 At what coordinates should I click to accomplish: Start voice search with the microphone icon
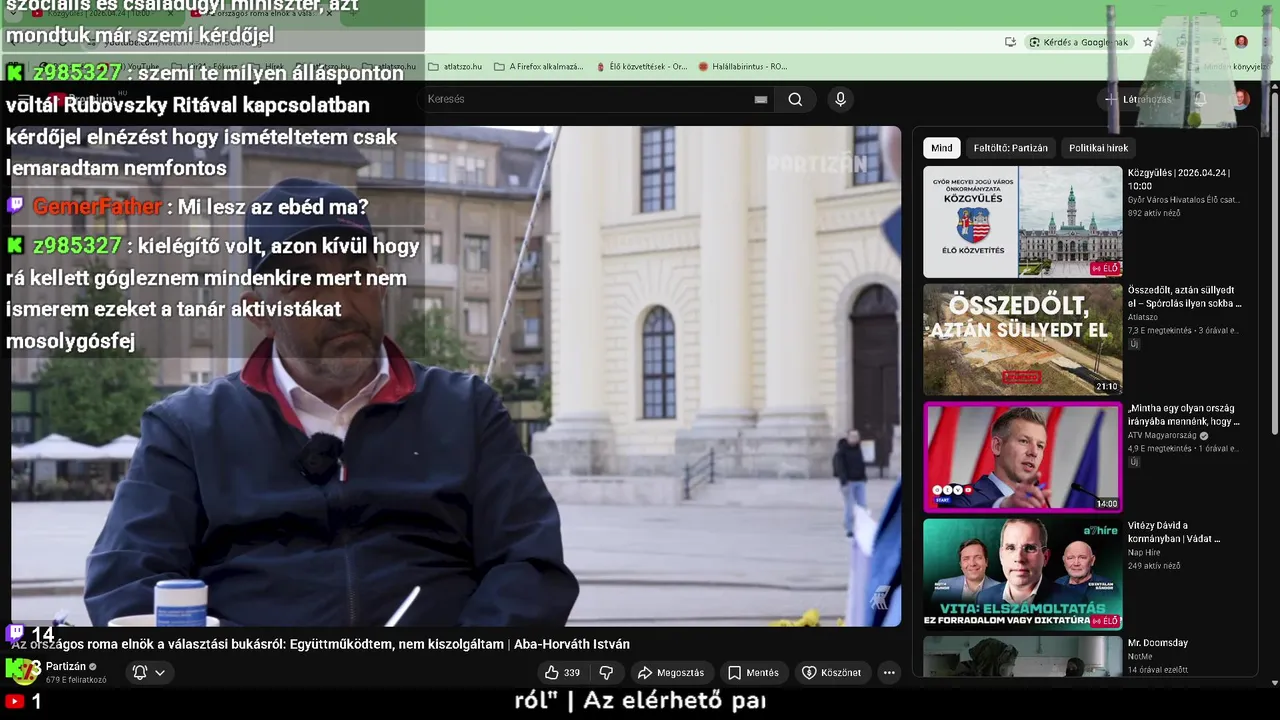(840, 99)
